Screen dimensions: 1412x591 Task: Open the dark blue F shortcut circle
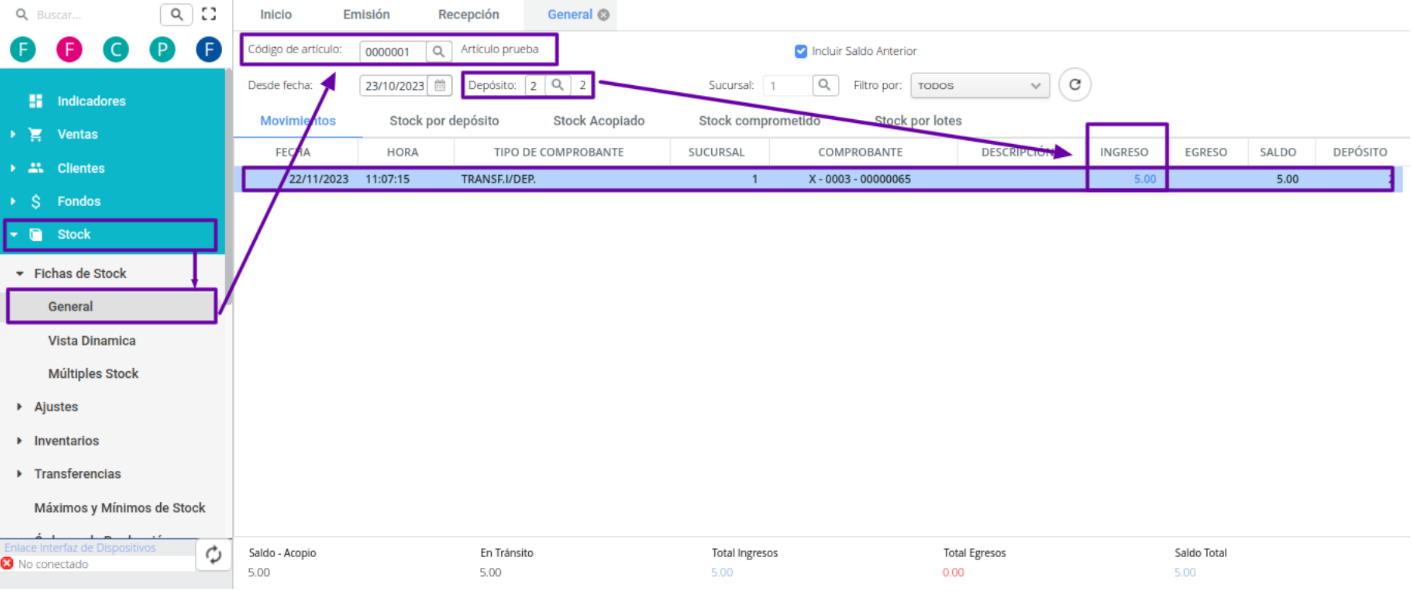(x=209, y=49)
